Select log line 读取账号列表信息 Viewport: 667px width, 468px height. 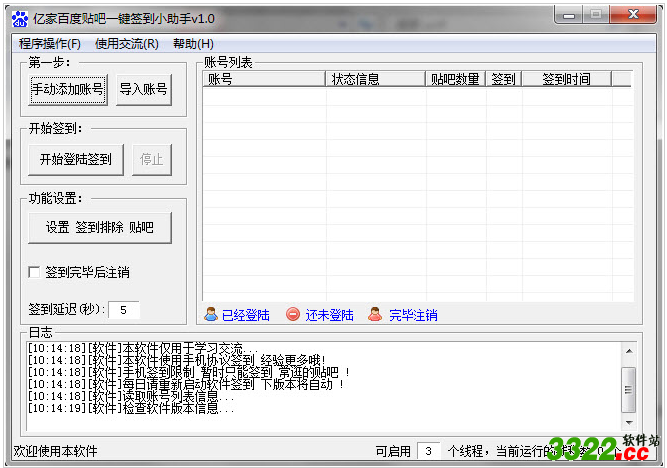coord(131,396)
